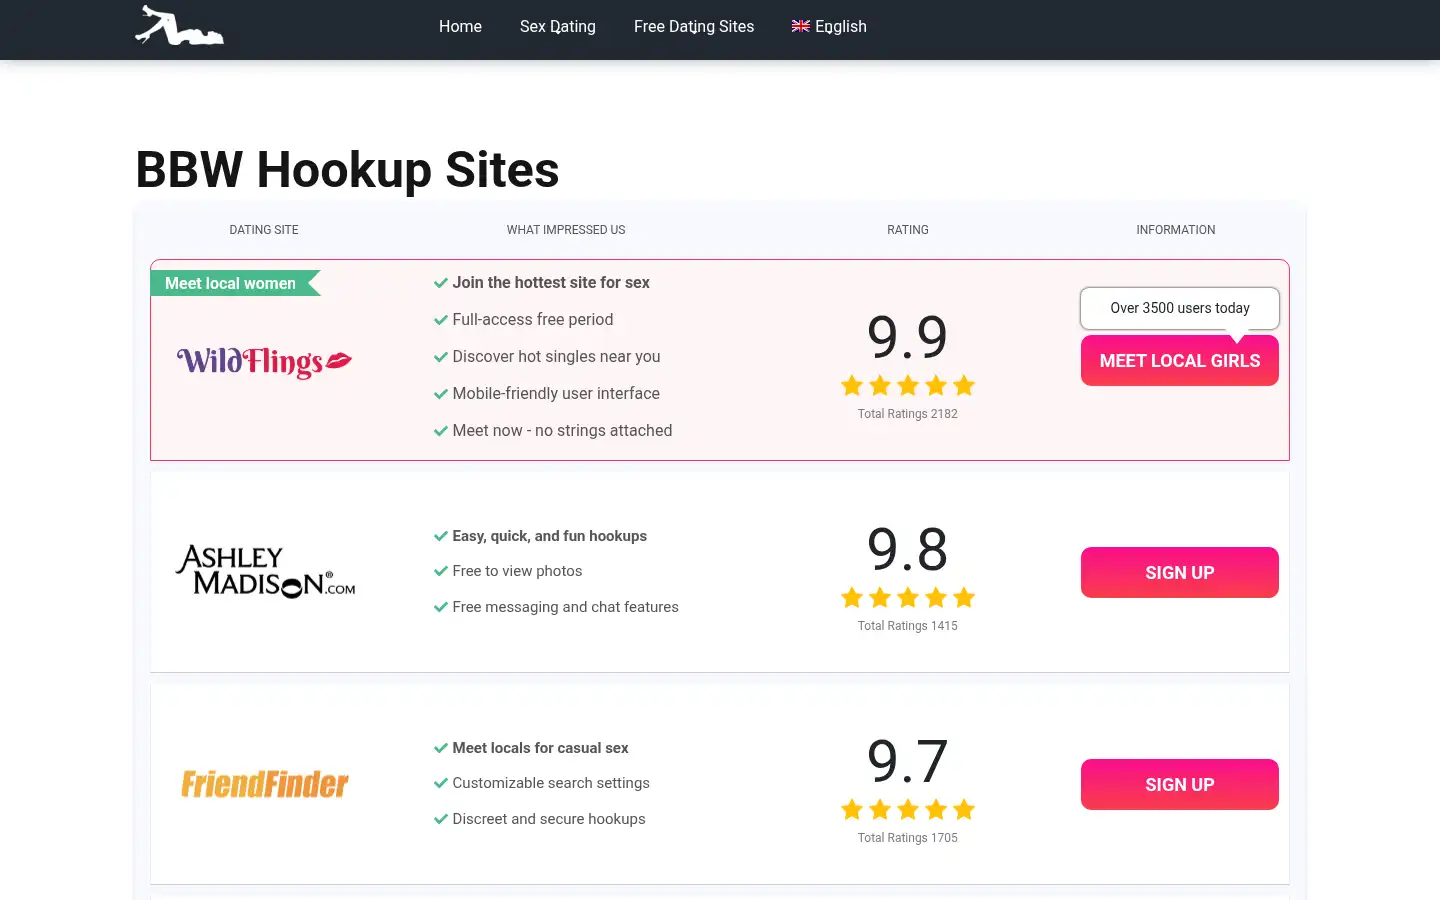1440x900 pixels.
Task: Click the Ashley Madison star rating
Action: point(908,597)
